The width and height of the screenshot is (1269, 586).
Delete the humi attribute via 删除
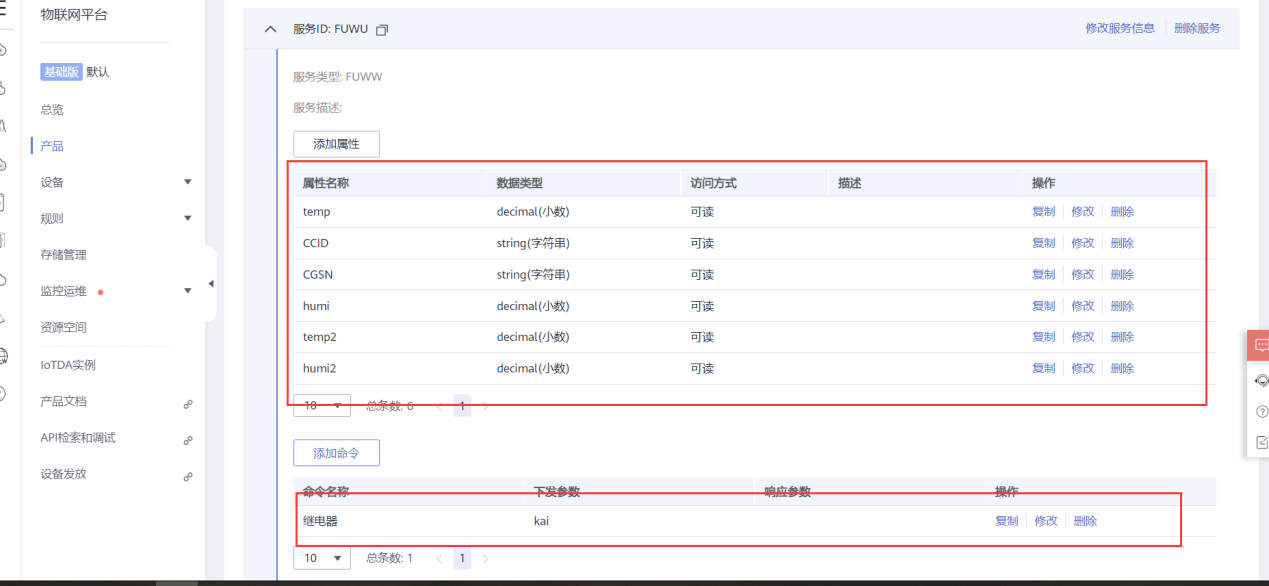tap(1122, 306)
